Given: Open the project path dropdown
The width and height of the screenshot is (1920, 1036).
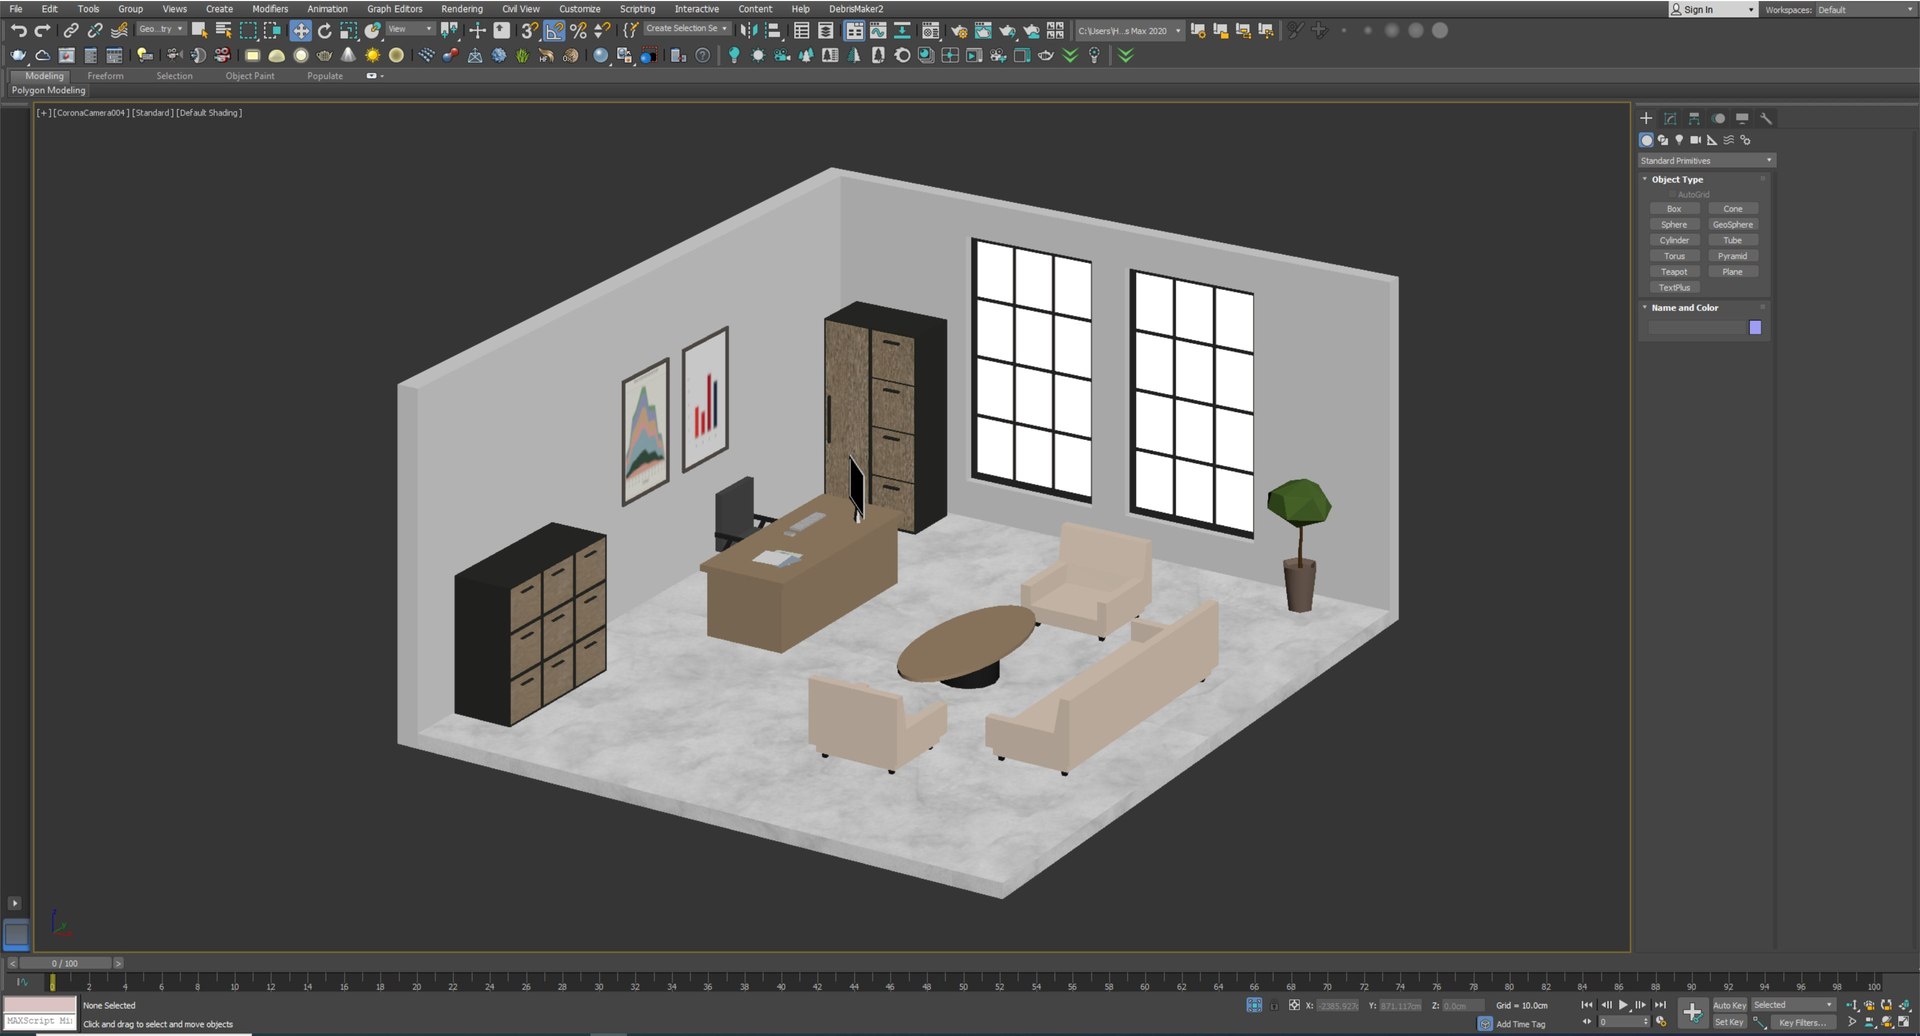Looking at the screenshot, I should pos(1129,31).
